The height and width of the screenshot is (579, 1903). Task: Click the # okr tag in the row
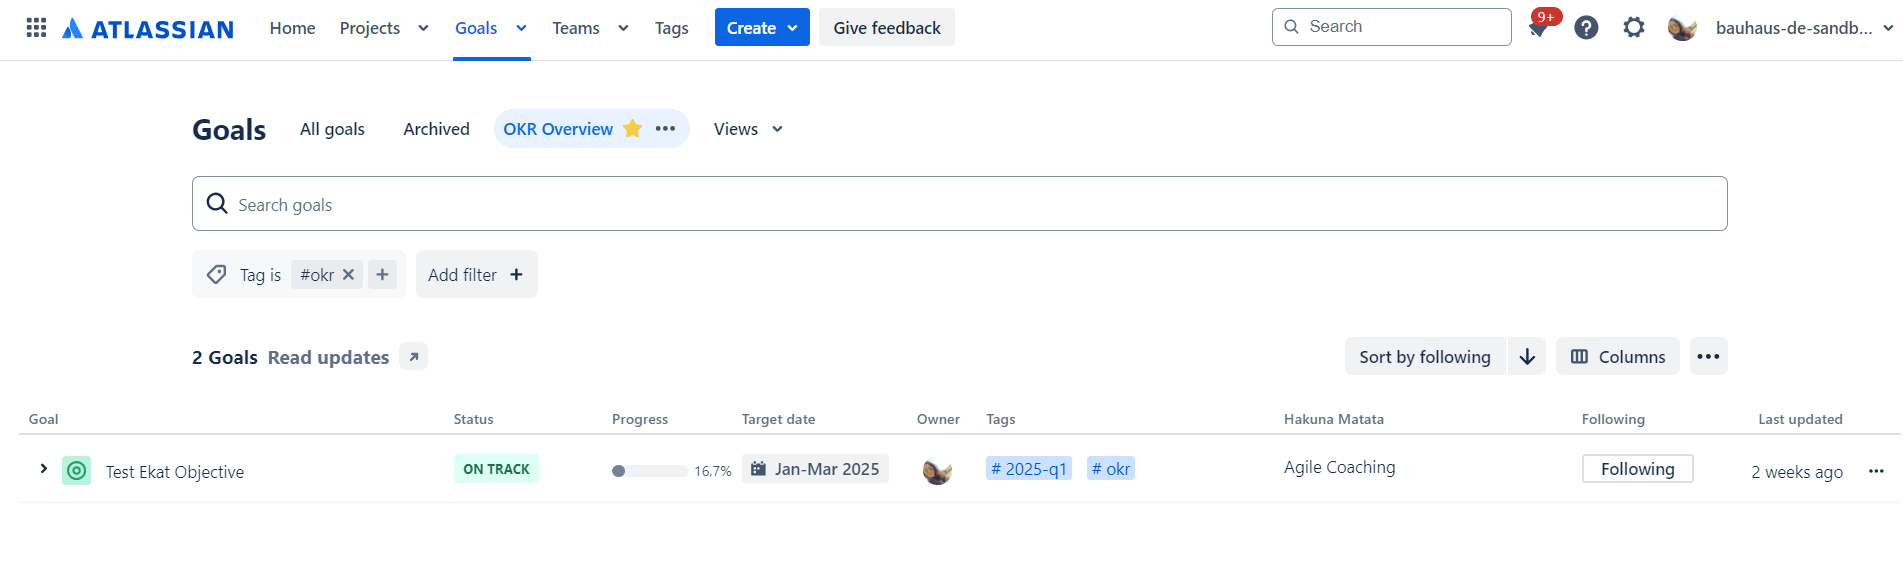tap(1111, 469)
